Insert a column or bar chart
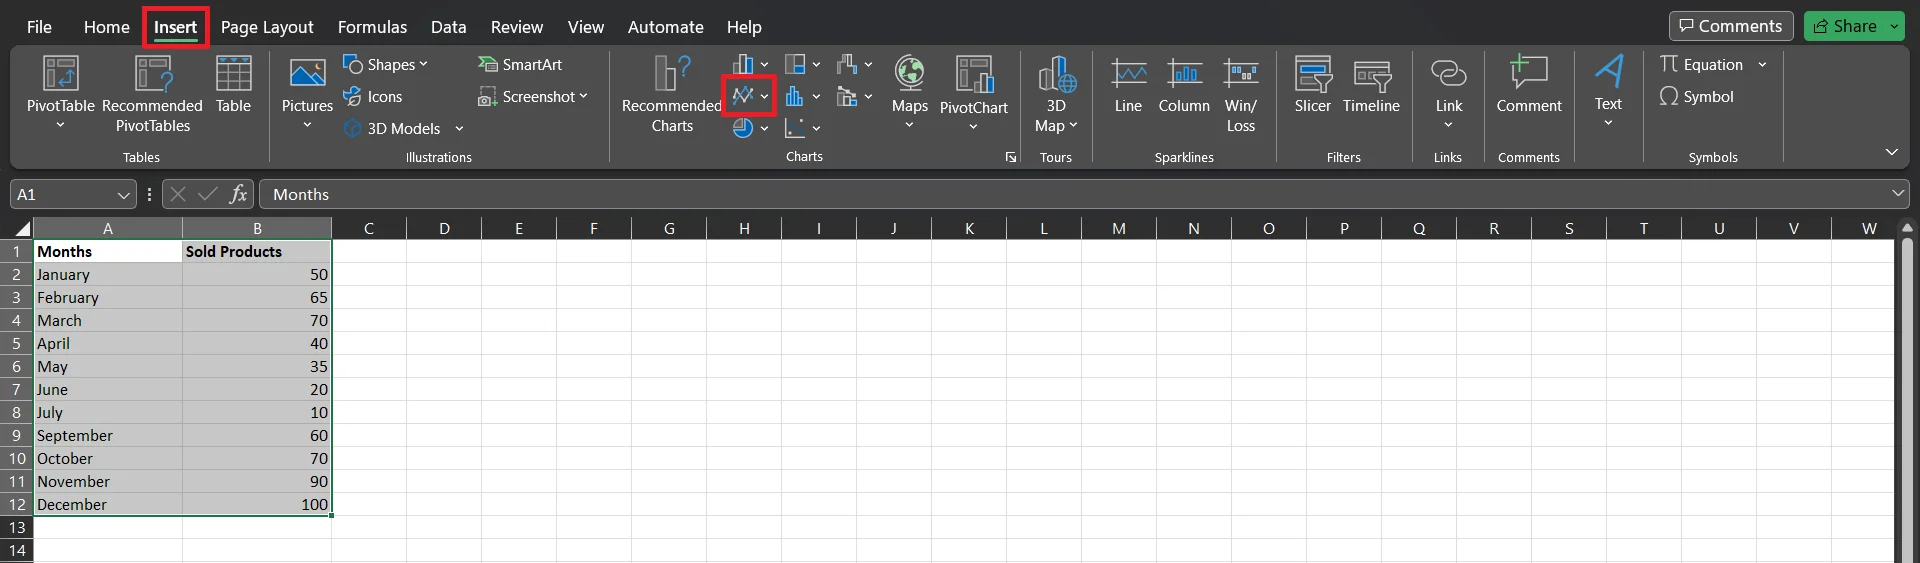This screenshot has width=1920, height=563. pos(743,65)
